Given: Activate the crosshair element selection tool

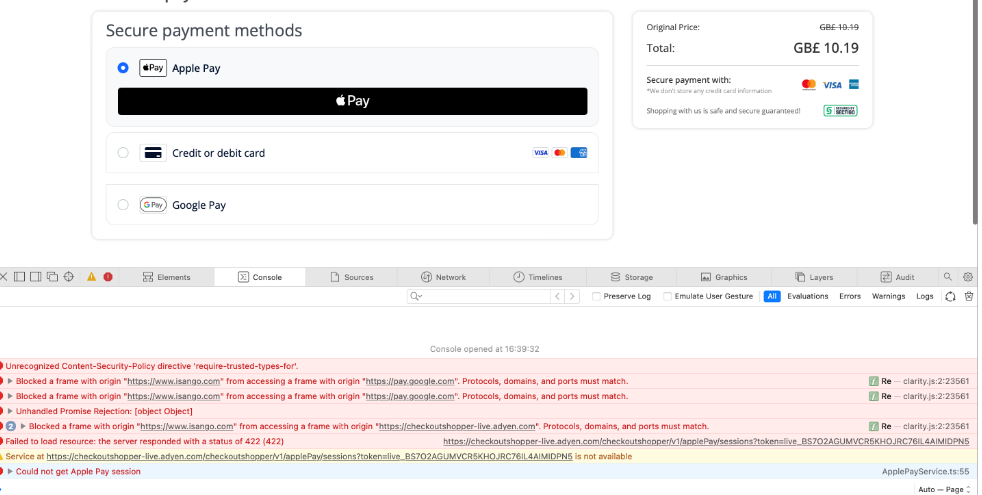Looking at the screenshot, I should [69, 277].
